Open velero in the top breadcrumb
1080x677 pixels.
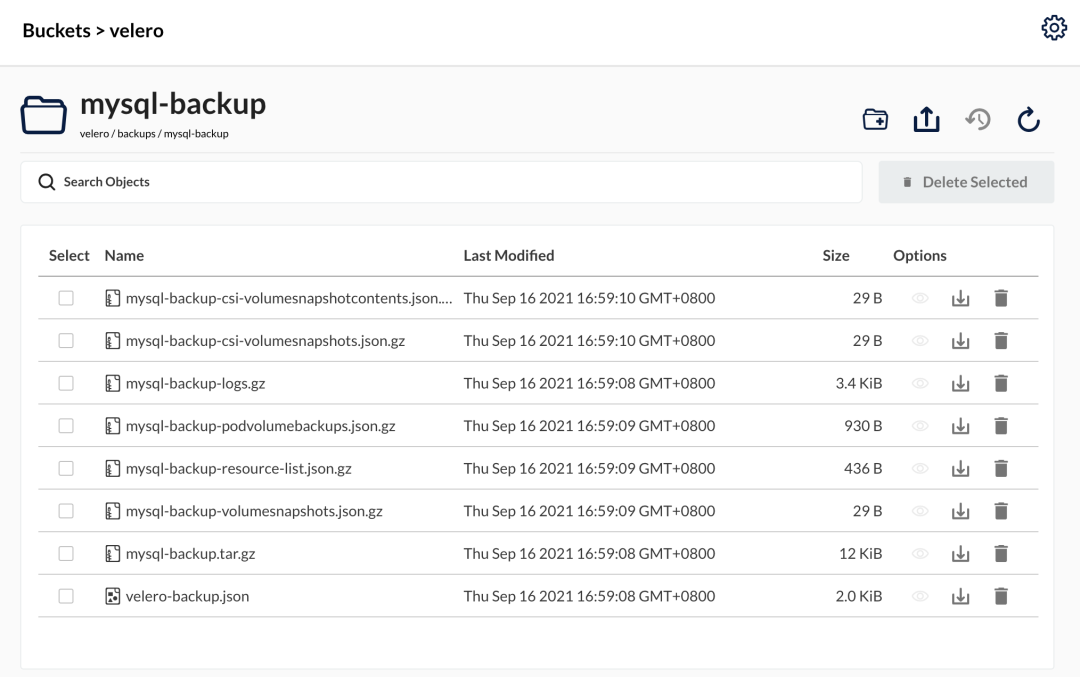(x=136, y=30)
